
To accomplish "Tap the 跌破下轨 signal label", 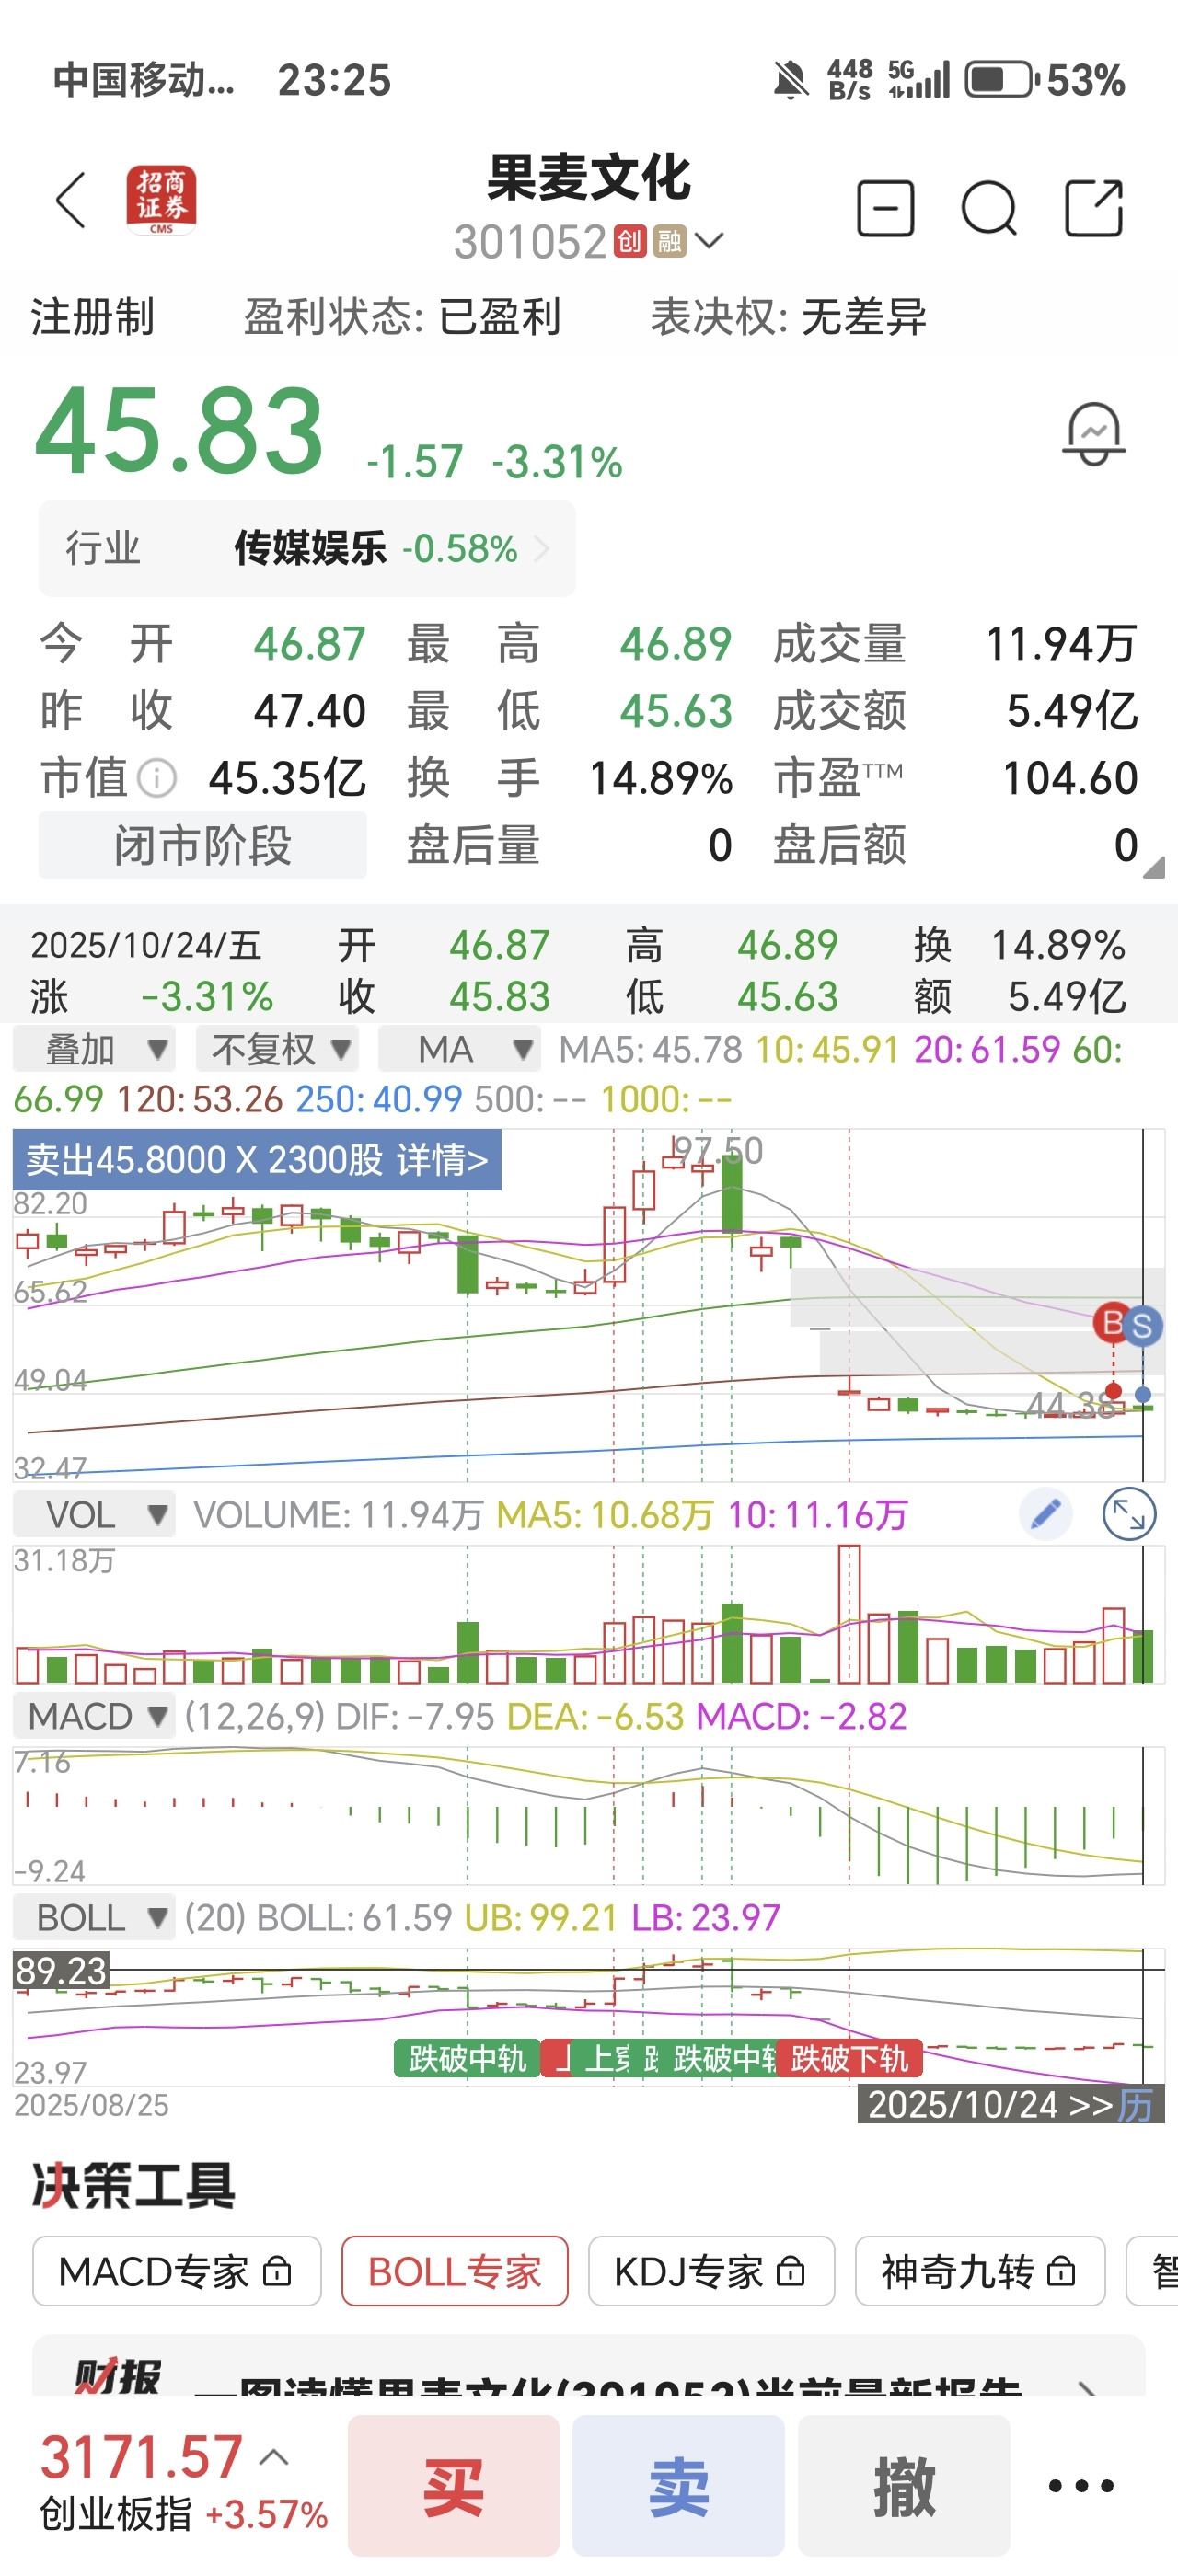I will click(849, 2059).
